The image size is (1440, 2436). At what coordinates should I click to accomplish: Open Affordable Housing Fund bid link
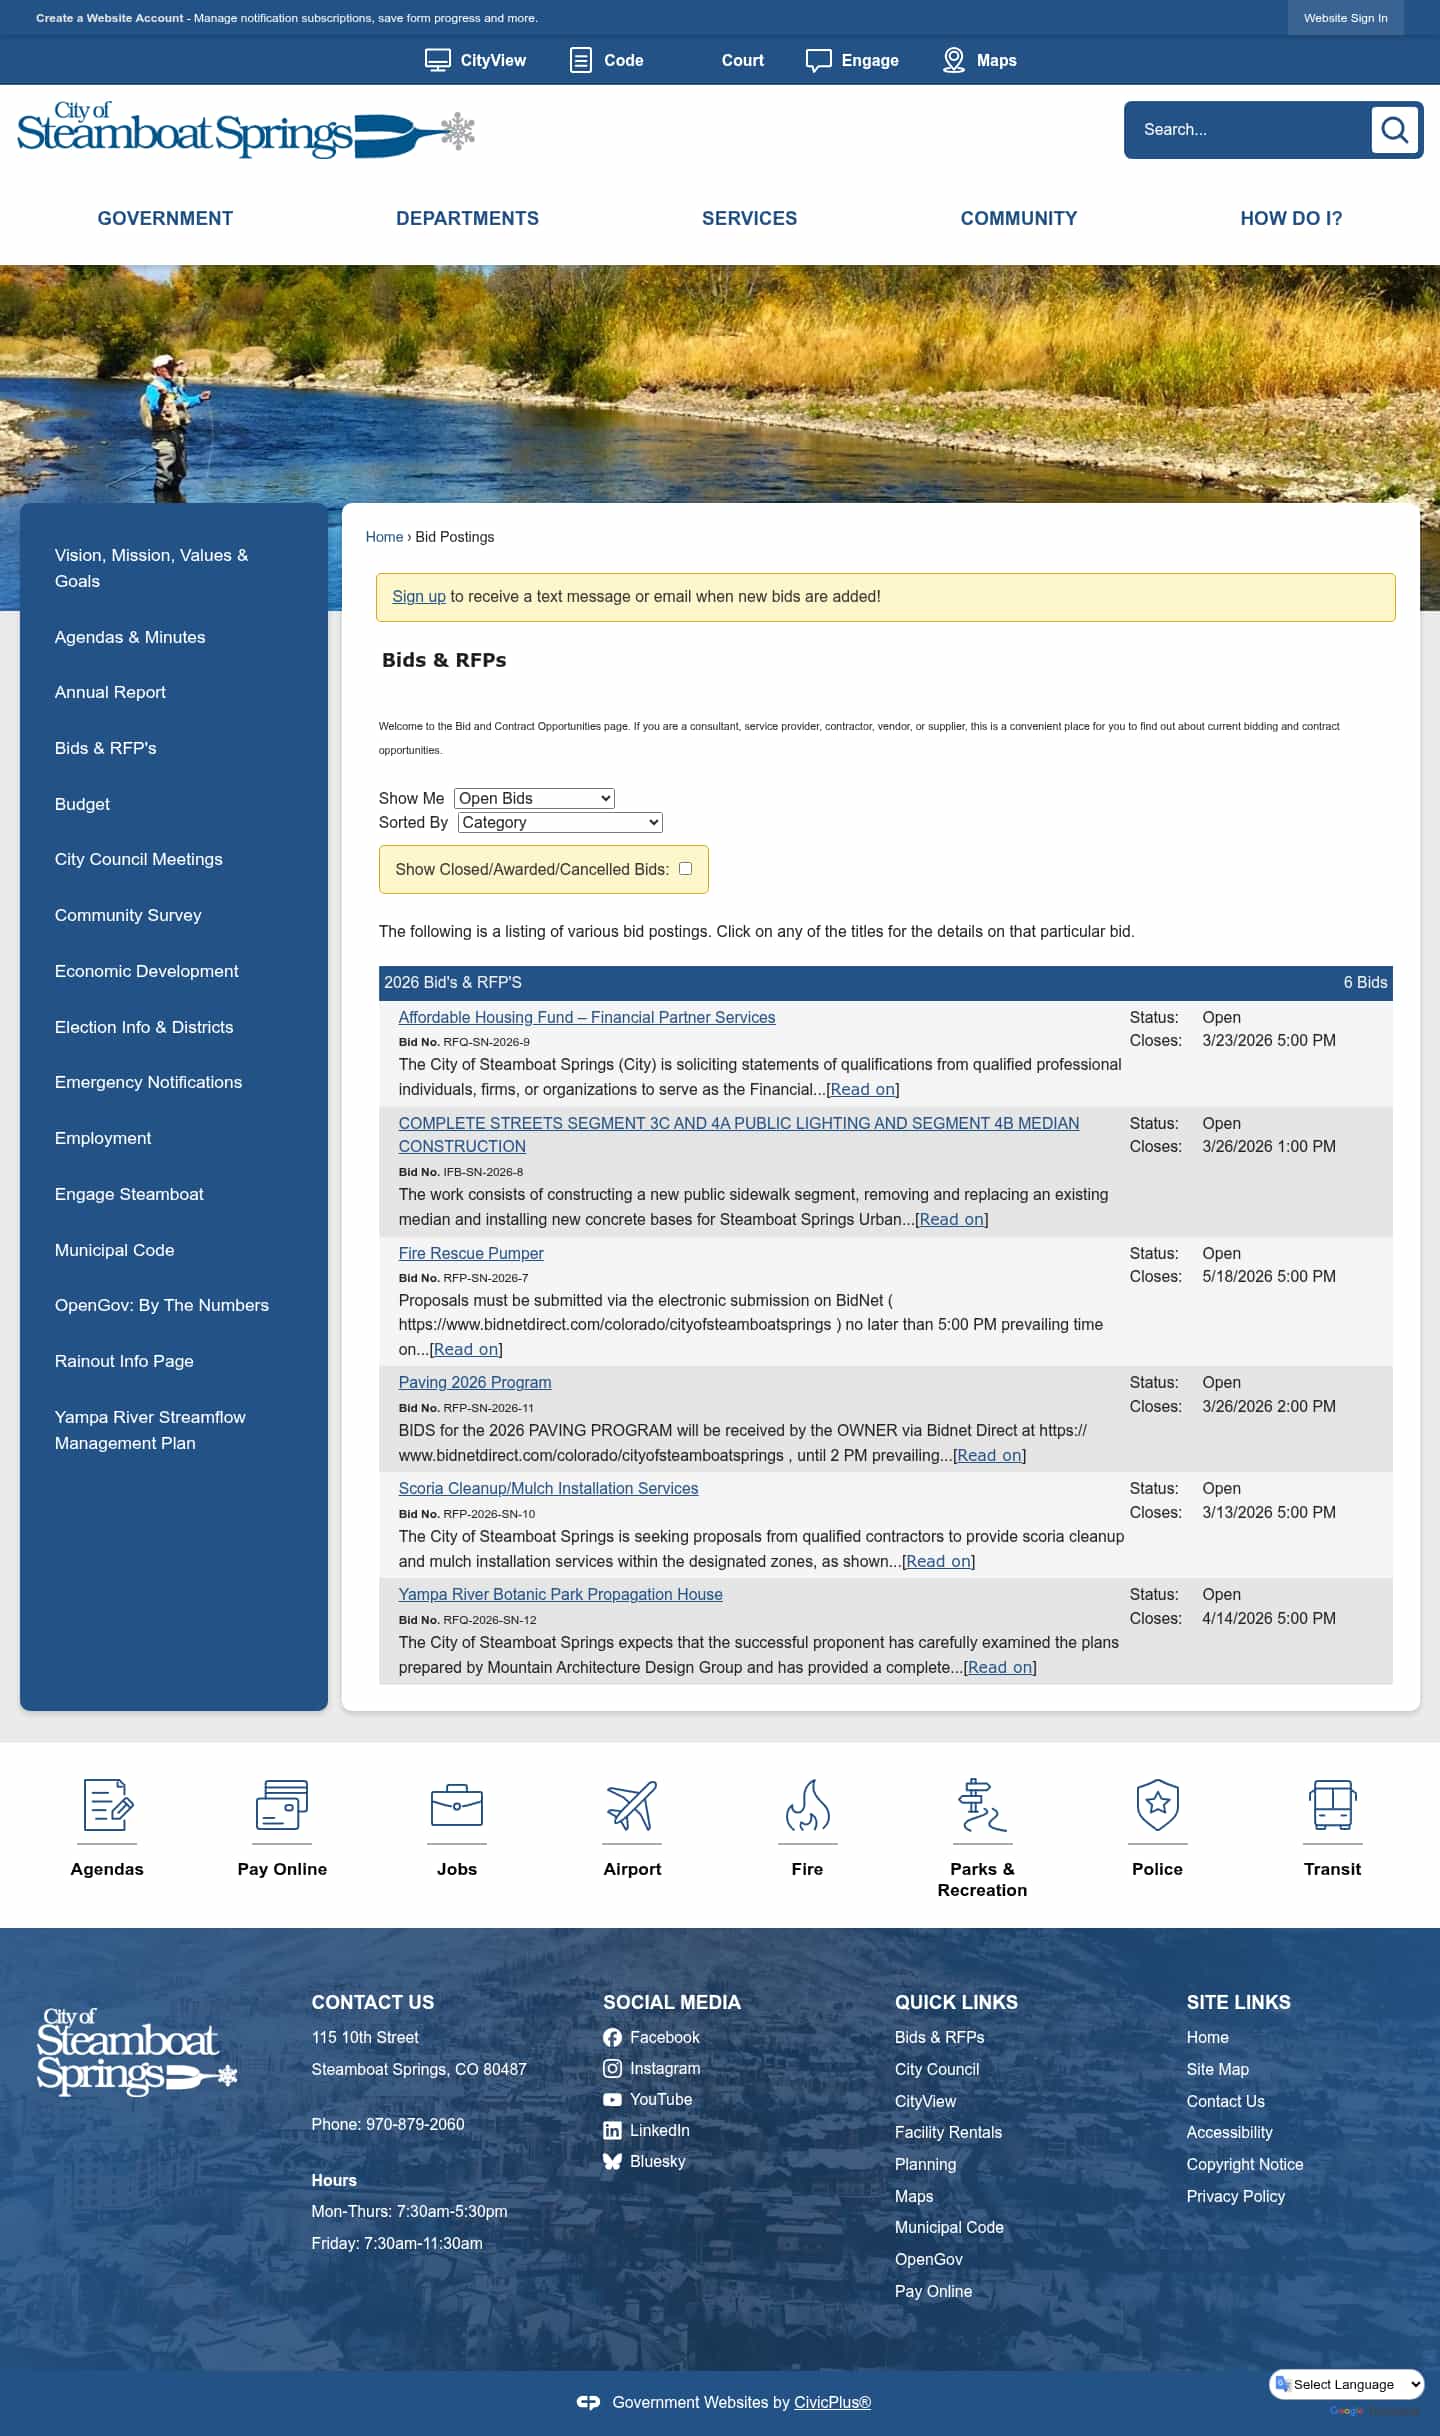[x=587, y=1017]
